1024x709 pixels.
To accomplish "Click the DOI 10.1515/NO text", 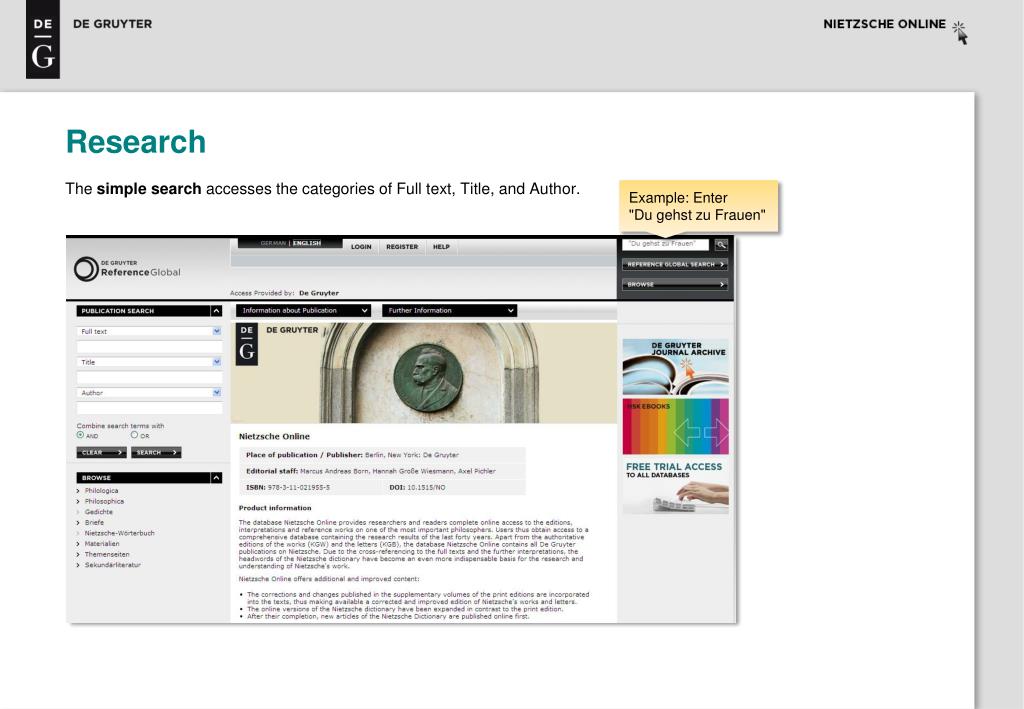I will (x=417, y=488).
